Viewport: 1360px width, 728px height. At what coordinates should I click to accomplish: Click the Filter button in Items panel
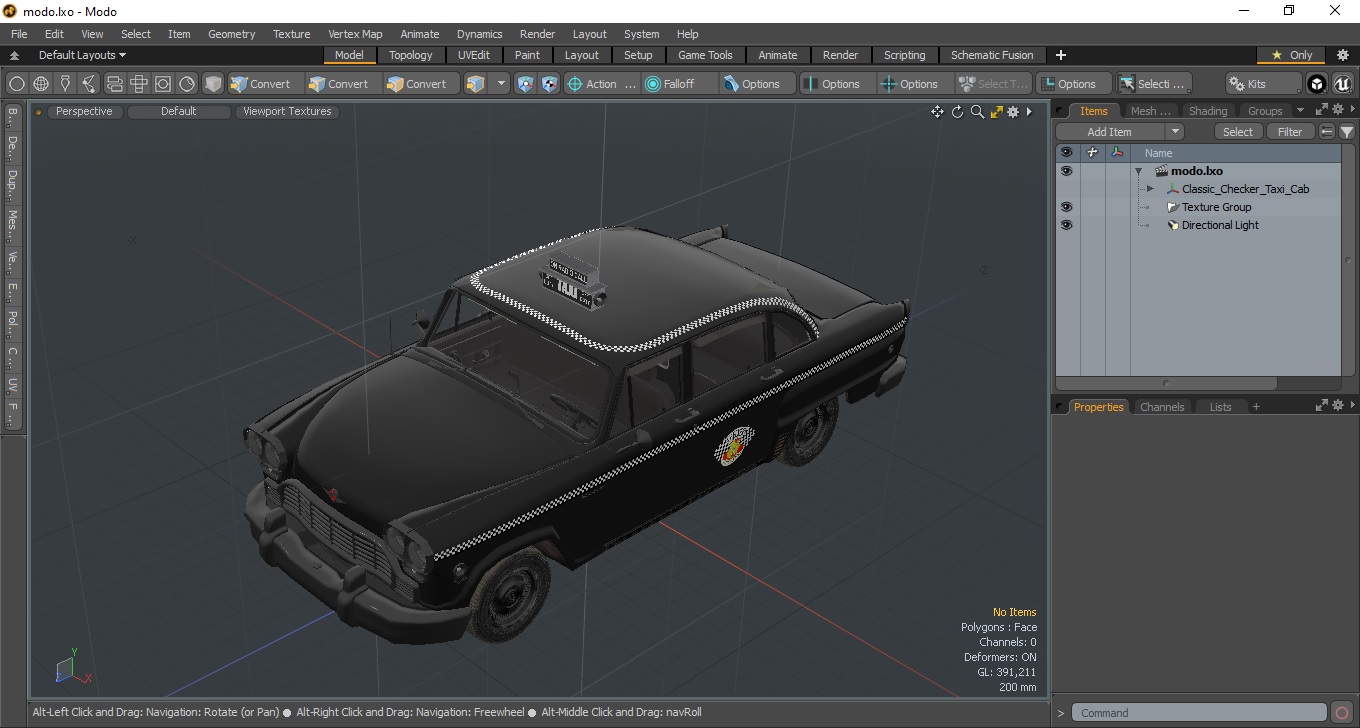1291,132
